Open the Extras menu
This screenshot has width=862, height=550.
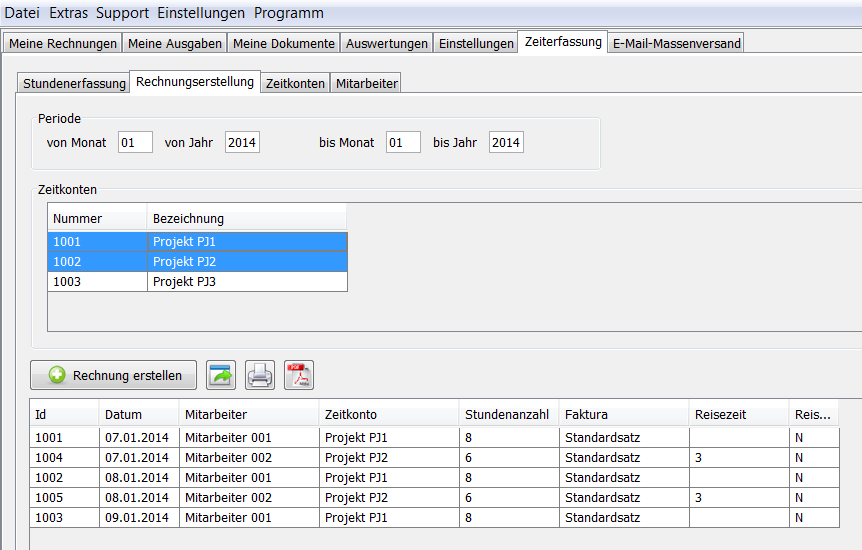67,13
